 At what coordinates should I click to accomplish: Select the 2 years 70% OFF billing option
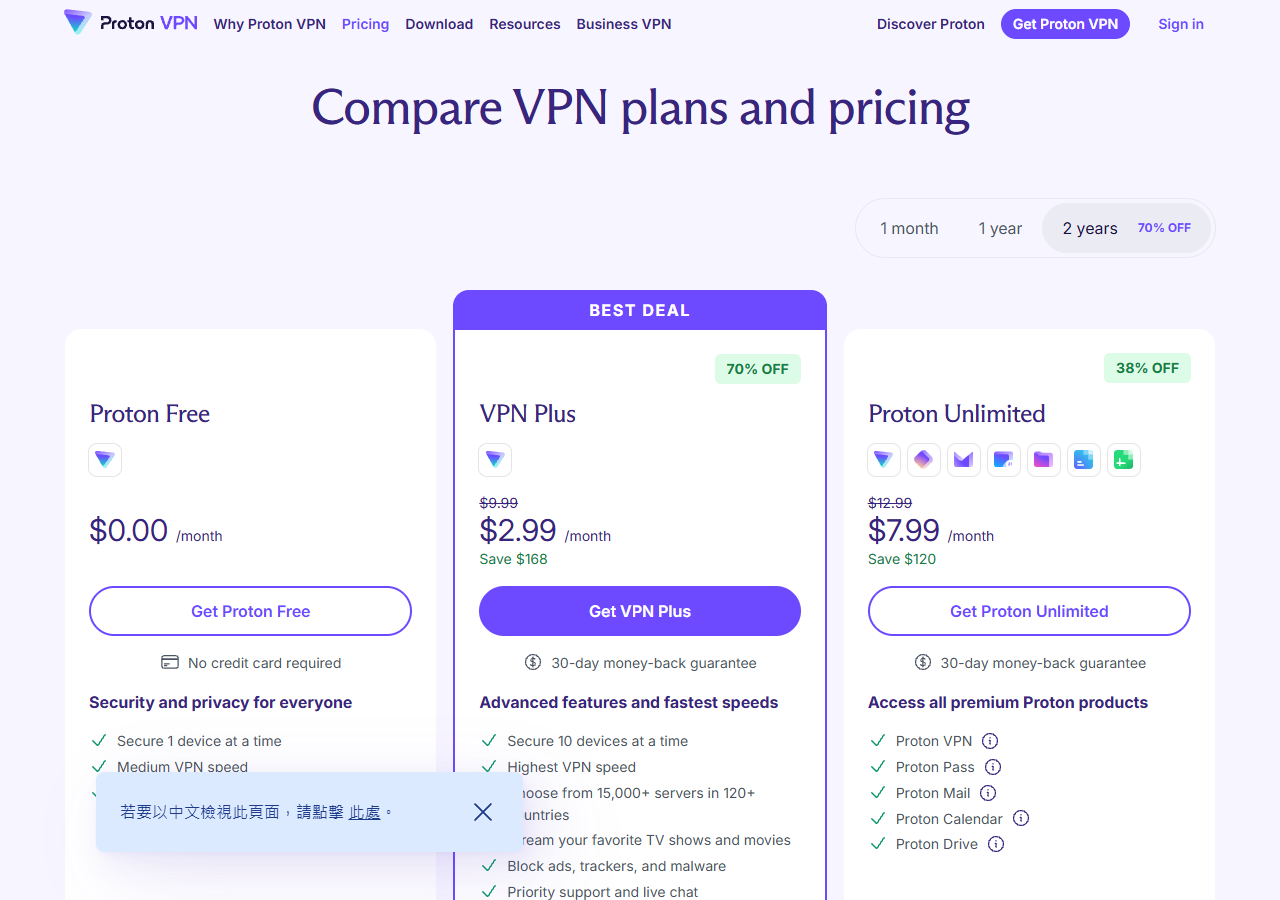[x=1090, y=228]
